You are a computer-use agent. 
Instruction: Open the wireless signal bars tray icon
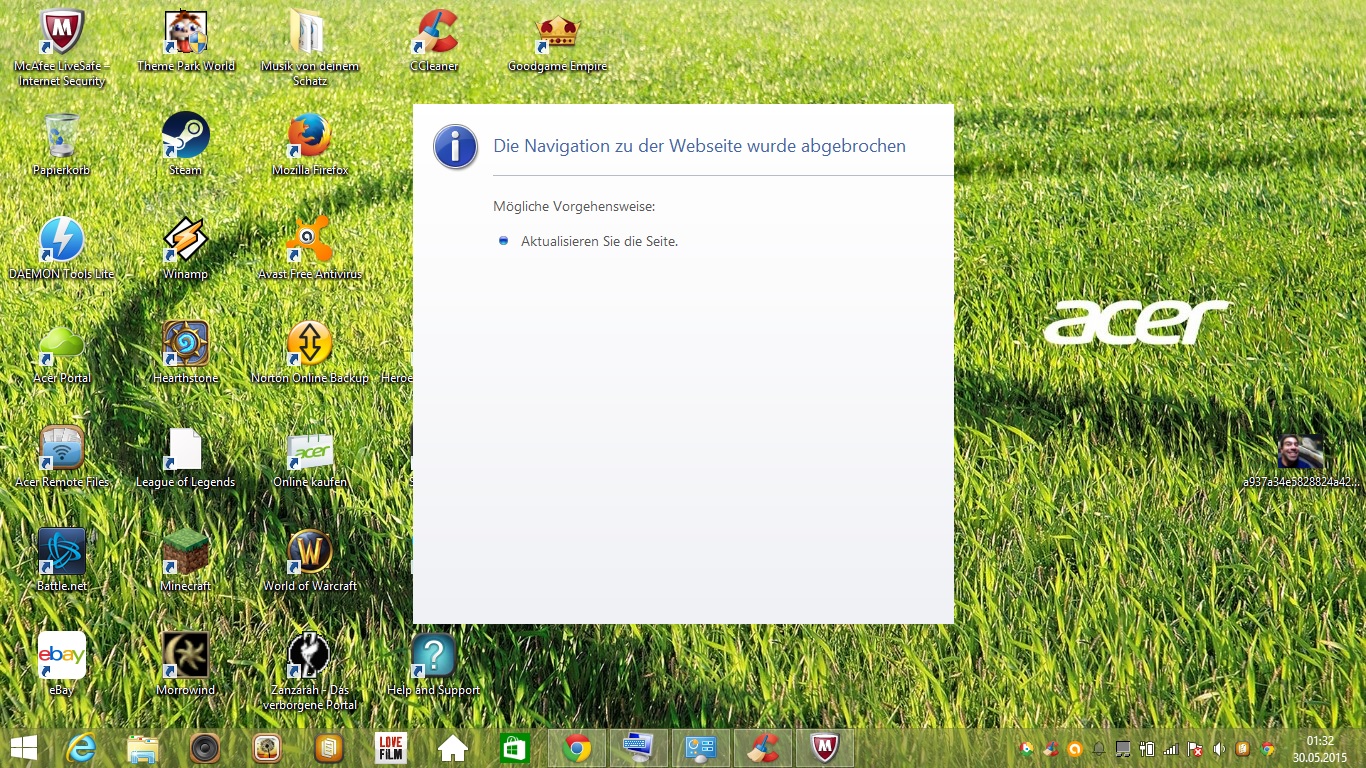pos(1171,748)
